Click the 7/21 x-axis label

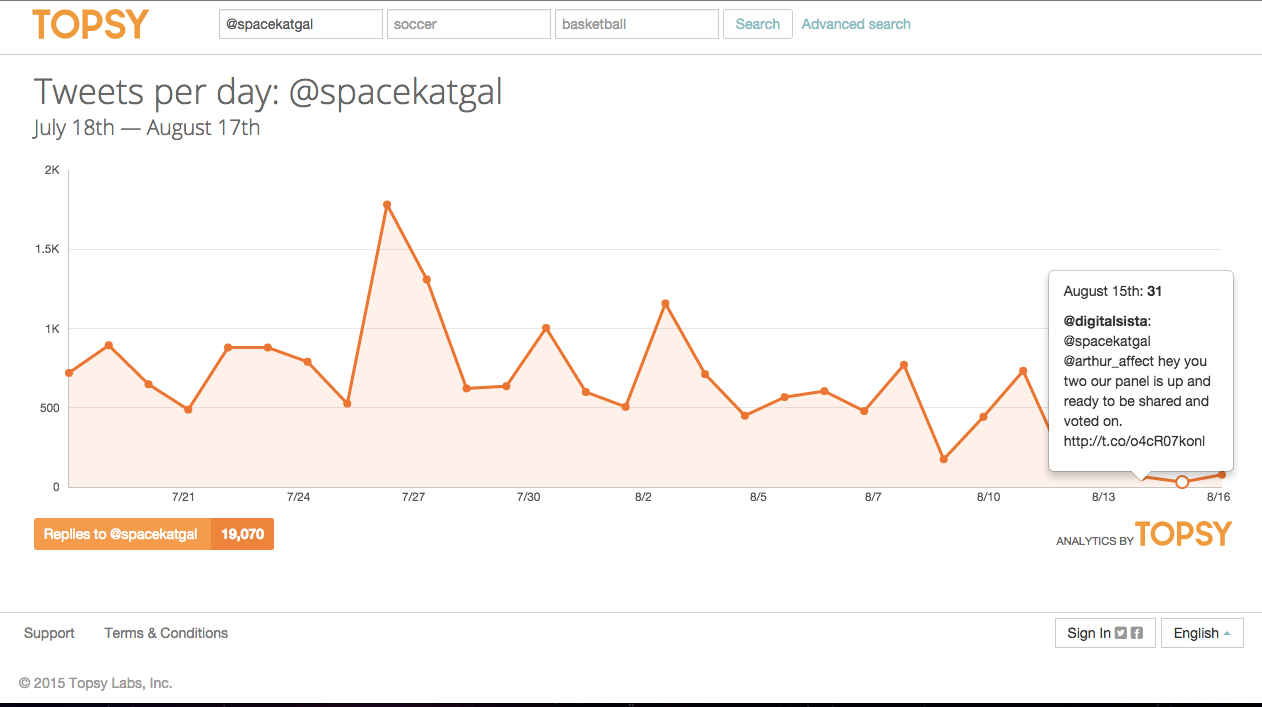click(183, 497)
